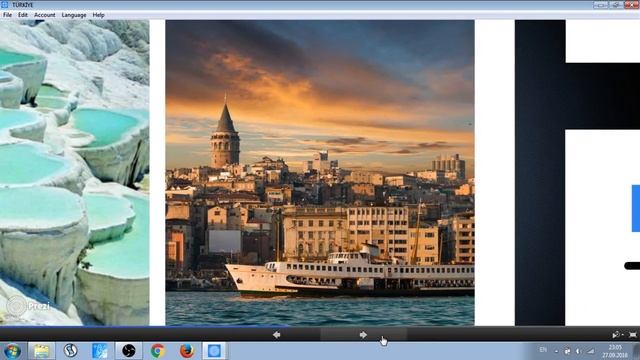This screenshot has height=360, width=640.
Task: Open the File menu
Action: tap(7, 15)
